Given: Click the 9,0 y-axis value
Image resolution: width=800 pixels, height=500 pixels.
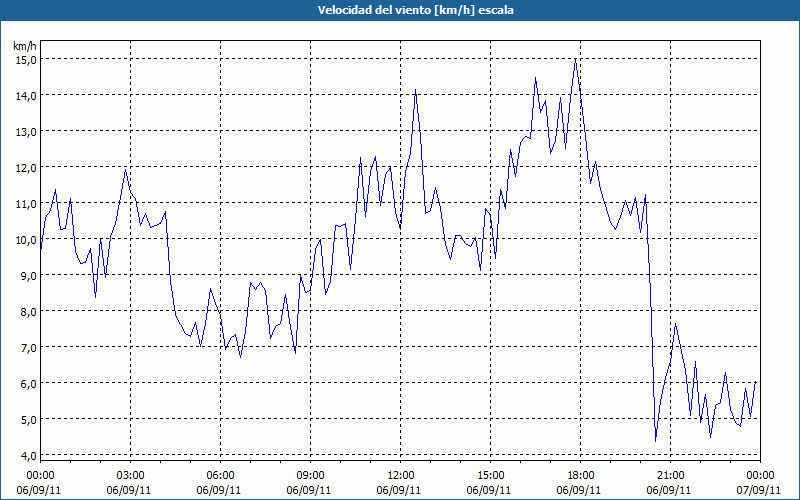Looking at the screenshot, I should click(x=28, y=276).
